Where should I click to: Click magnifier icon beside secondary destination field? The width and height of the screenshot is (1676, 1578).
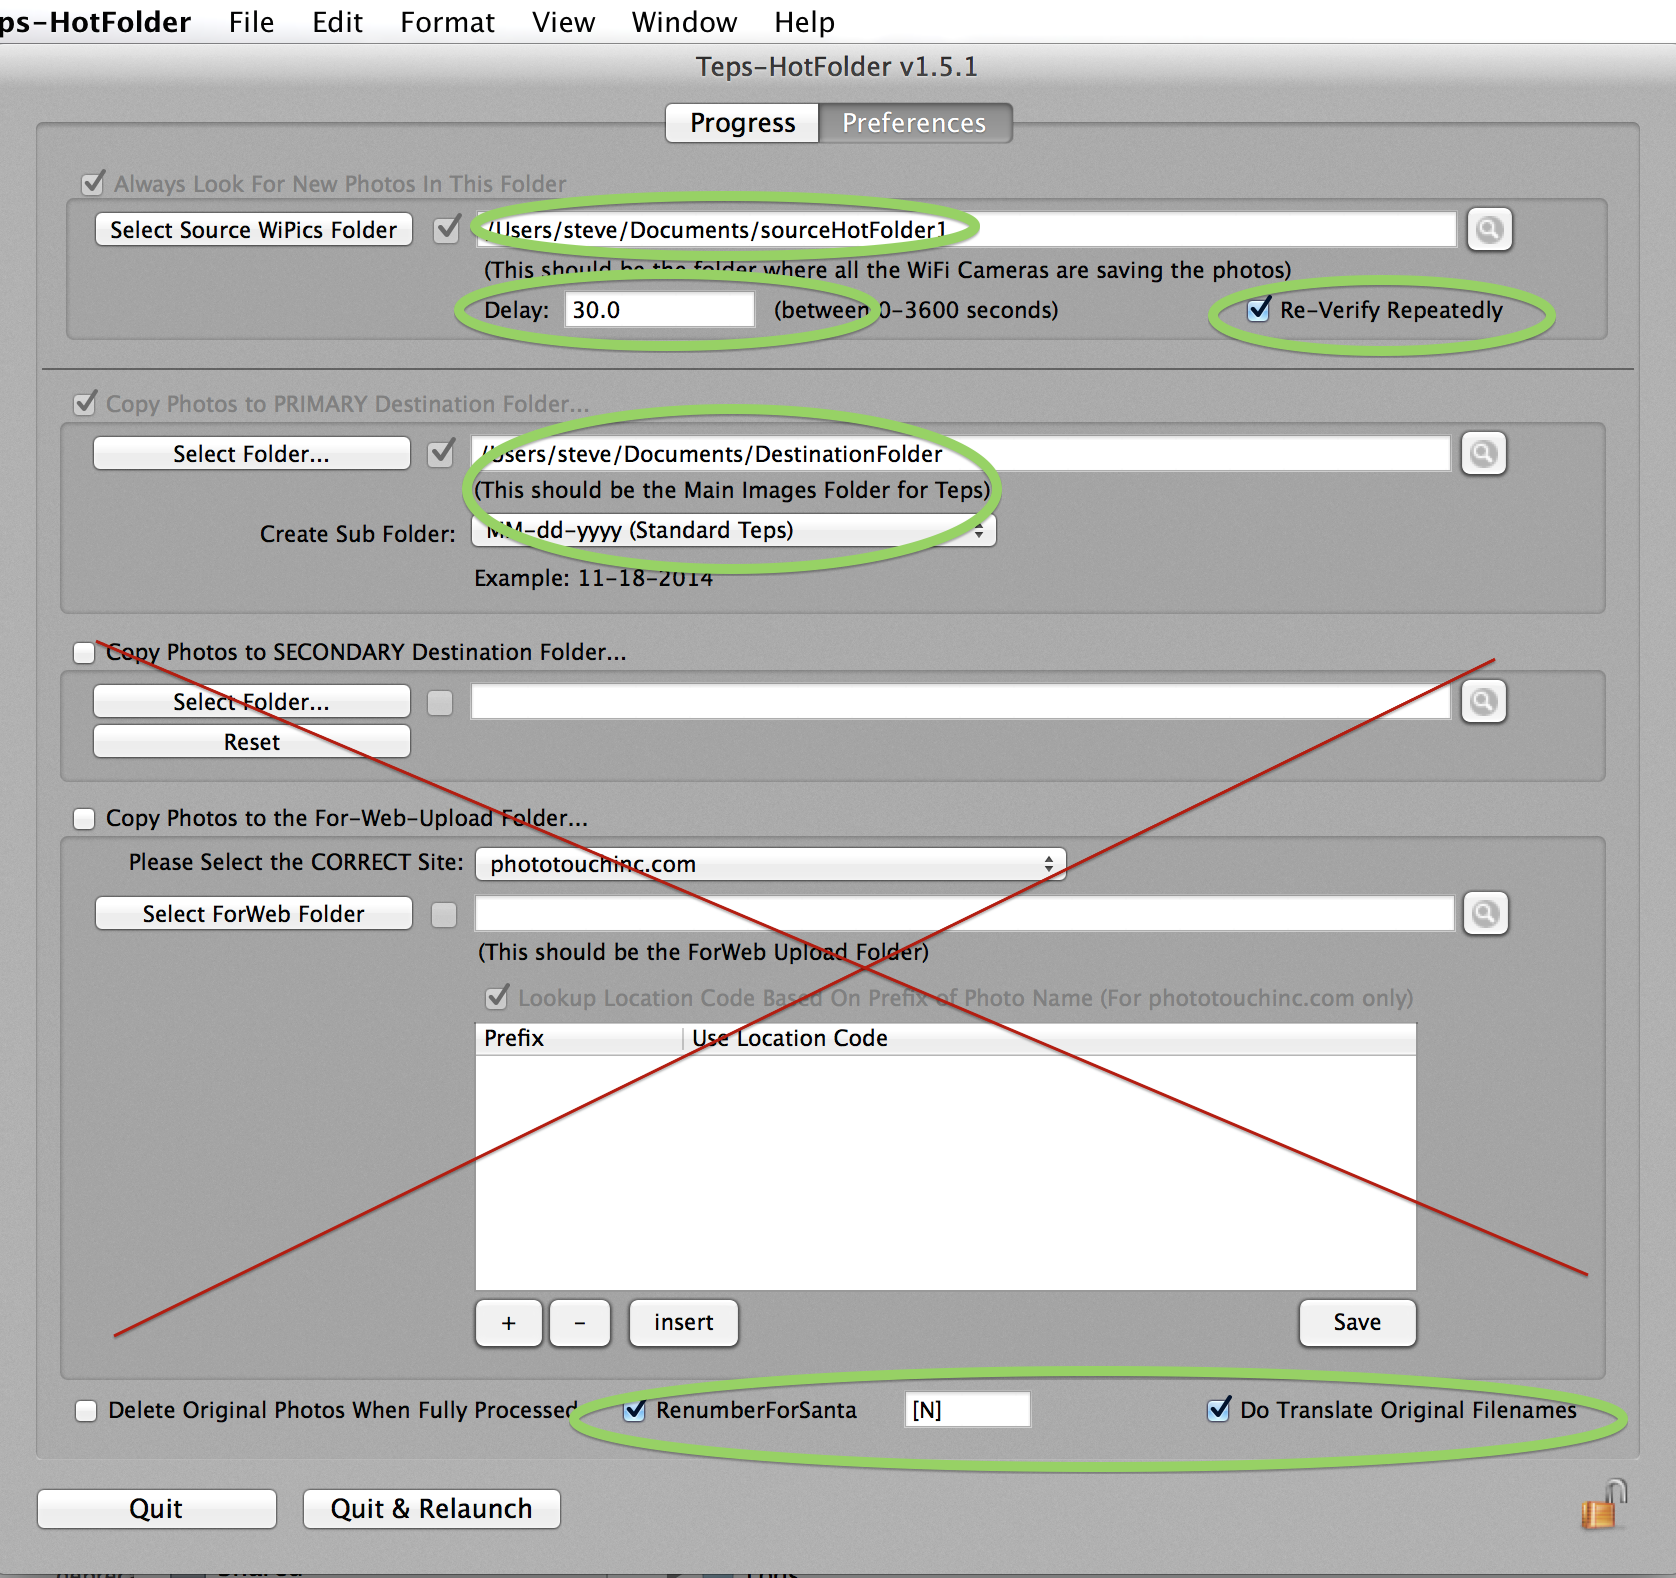pyautogui.click(x=1483, y=702)
